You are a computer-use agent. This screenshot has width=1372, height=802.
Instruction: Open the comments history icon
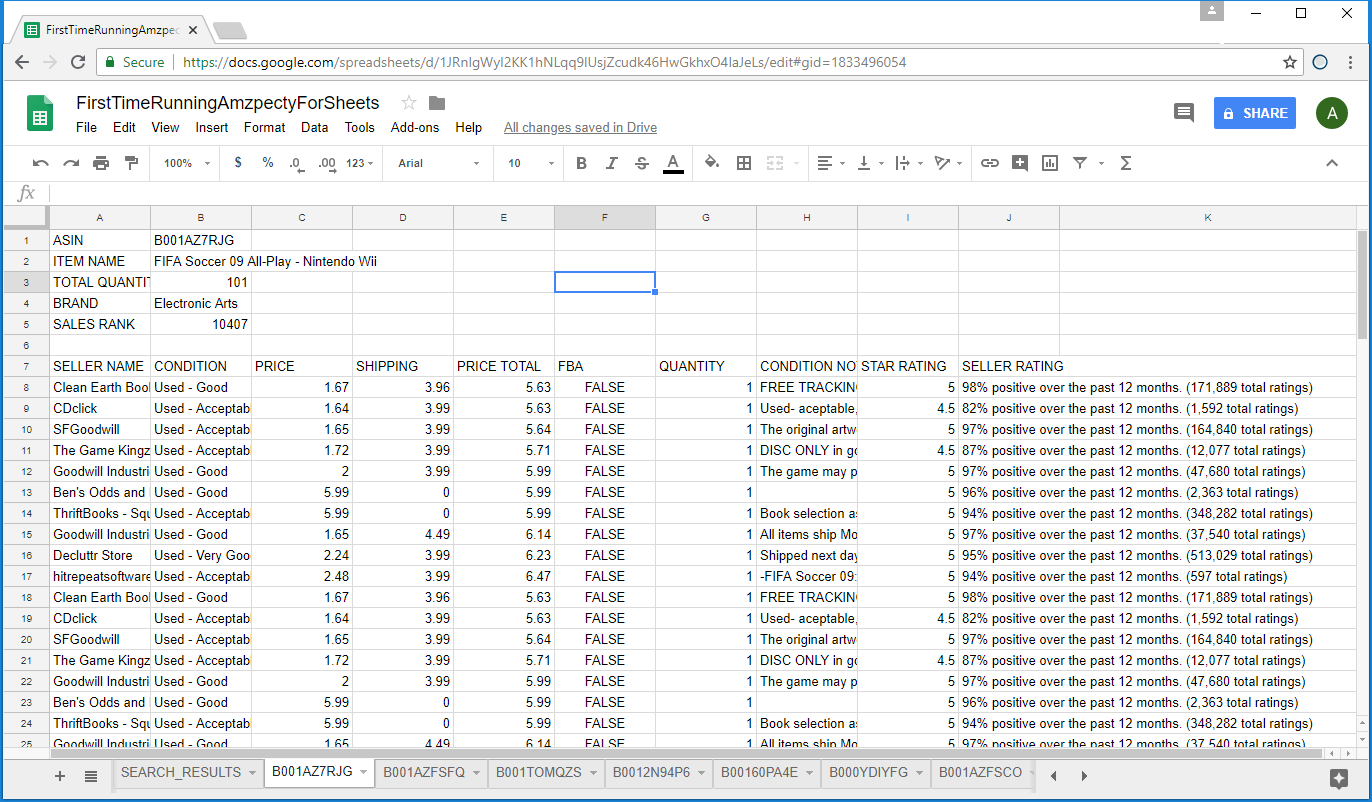pos(1184,113)
